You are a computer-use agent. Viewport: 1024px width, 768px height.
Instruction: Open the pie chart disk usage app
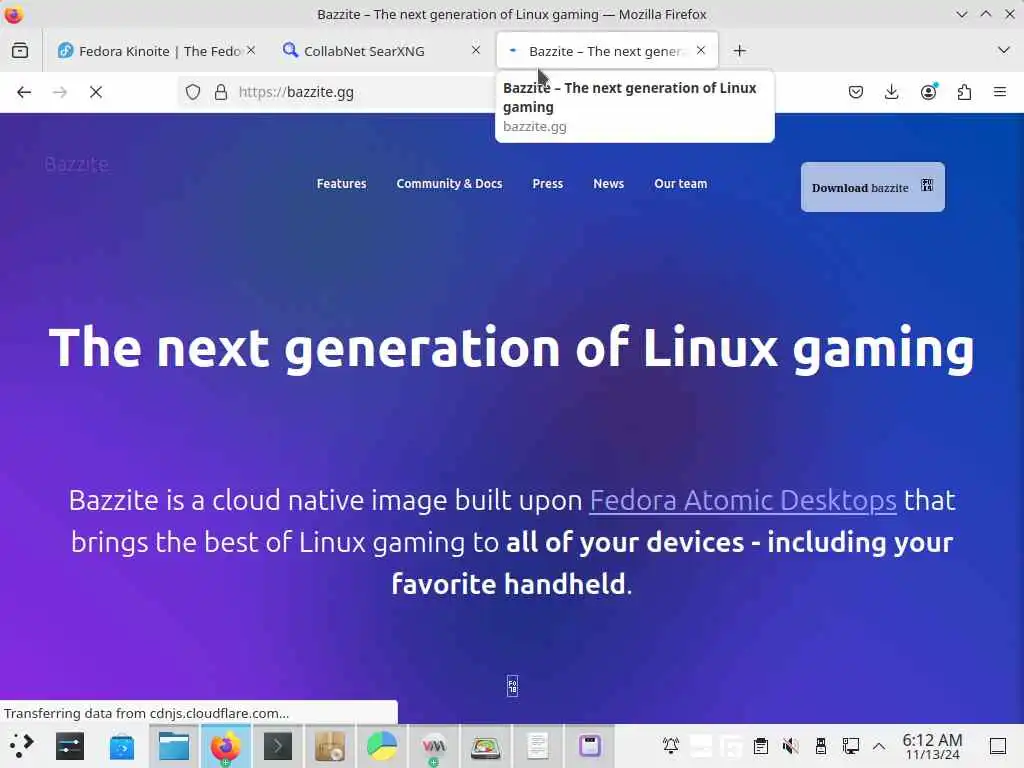click(x=382, y=746)
